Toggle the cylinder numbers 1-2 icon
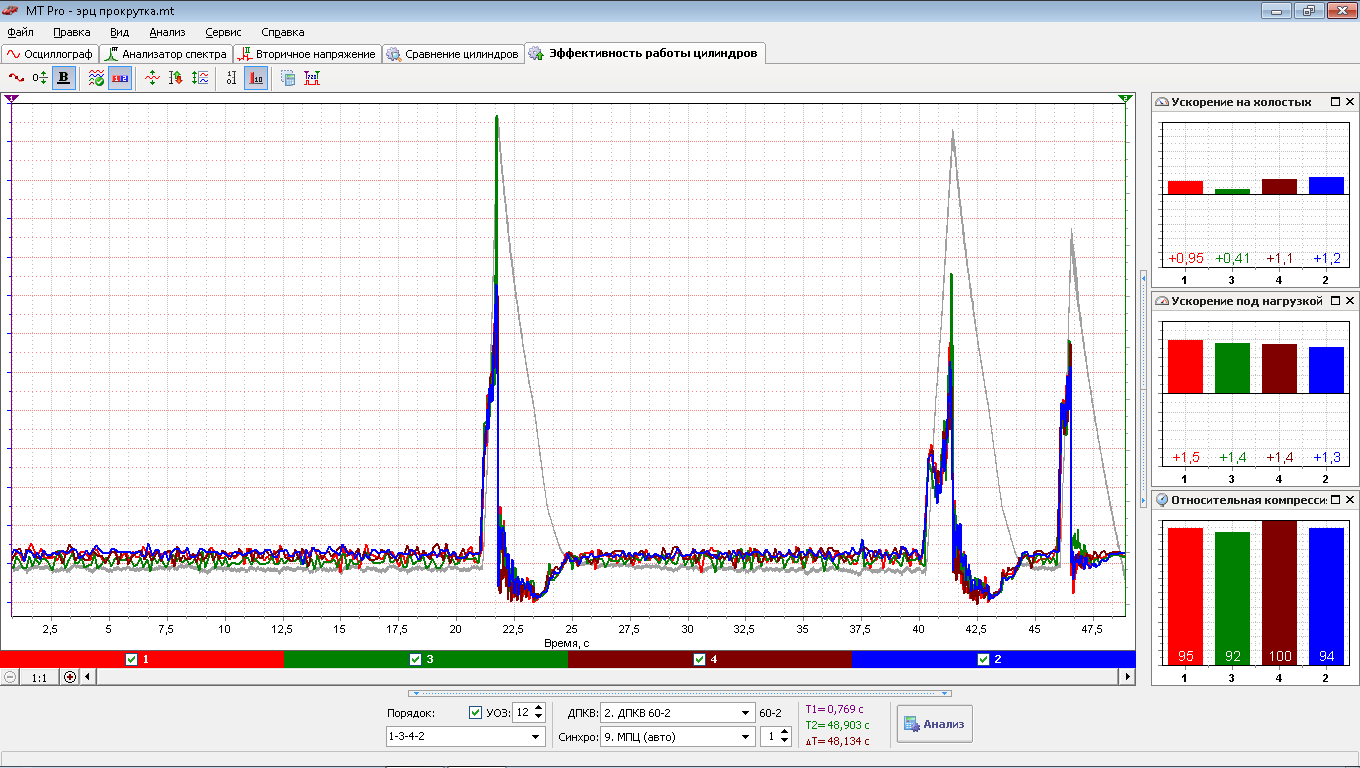The width and height of the screenshot is (1360, 768). tap(120, 77)
